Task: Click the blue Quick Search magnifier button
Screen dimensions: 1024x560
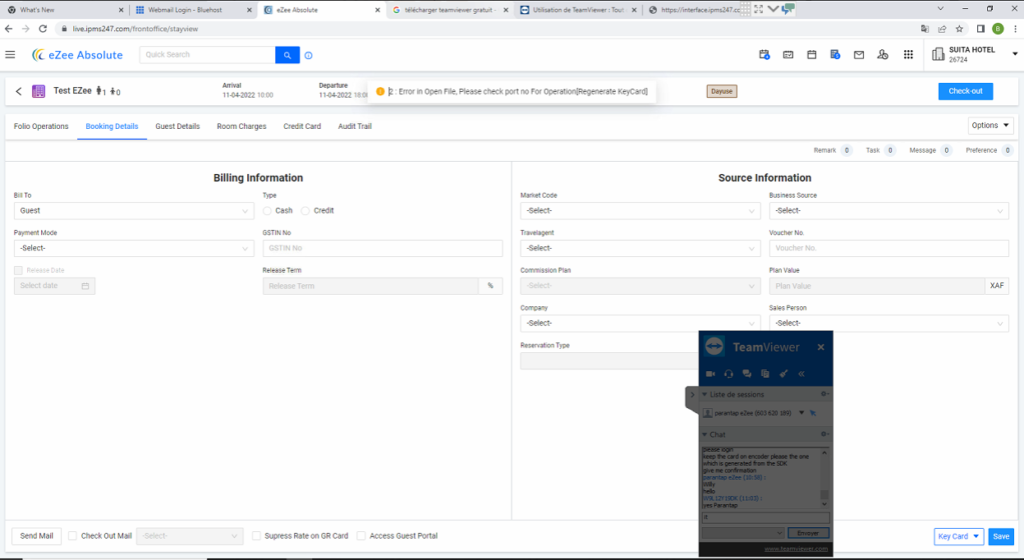Action: pos(287,55)
